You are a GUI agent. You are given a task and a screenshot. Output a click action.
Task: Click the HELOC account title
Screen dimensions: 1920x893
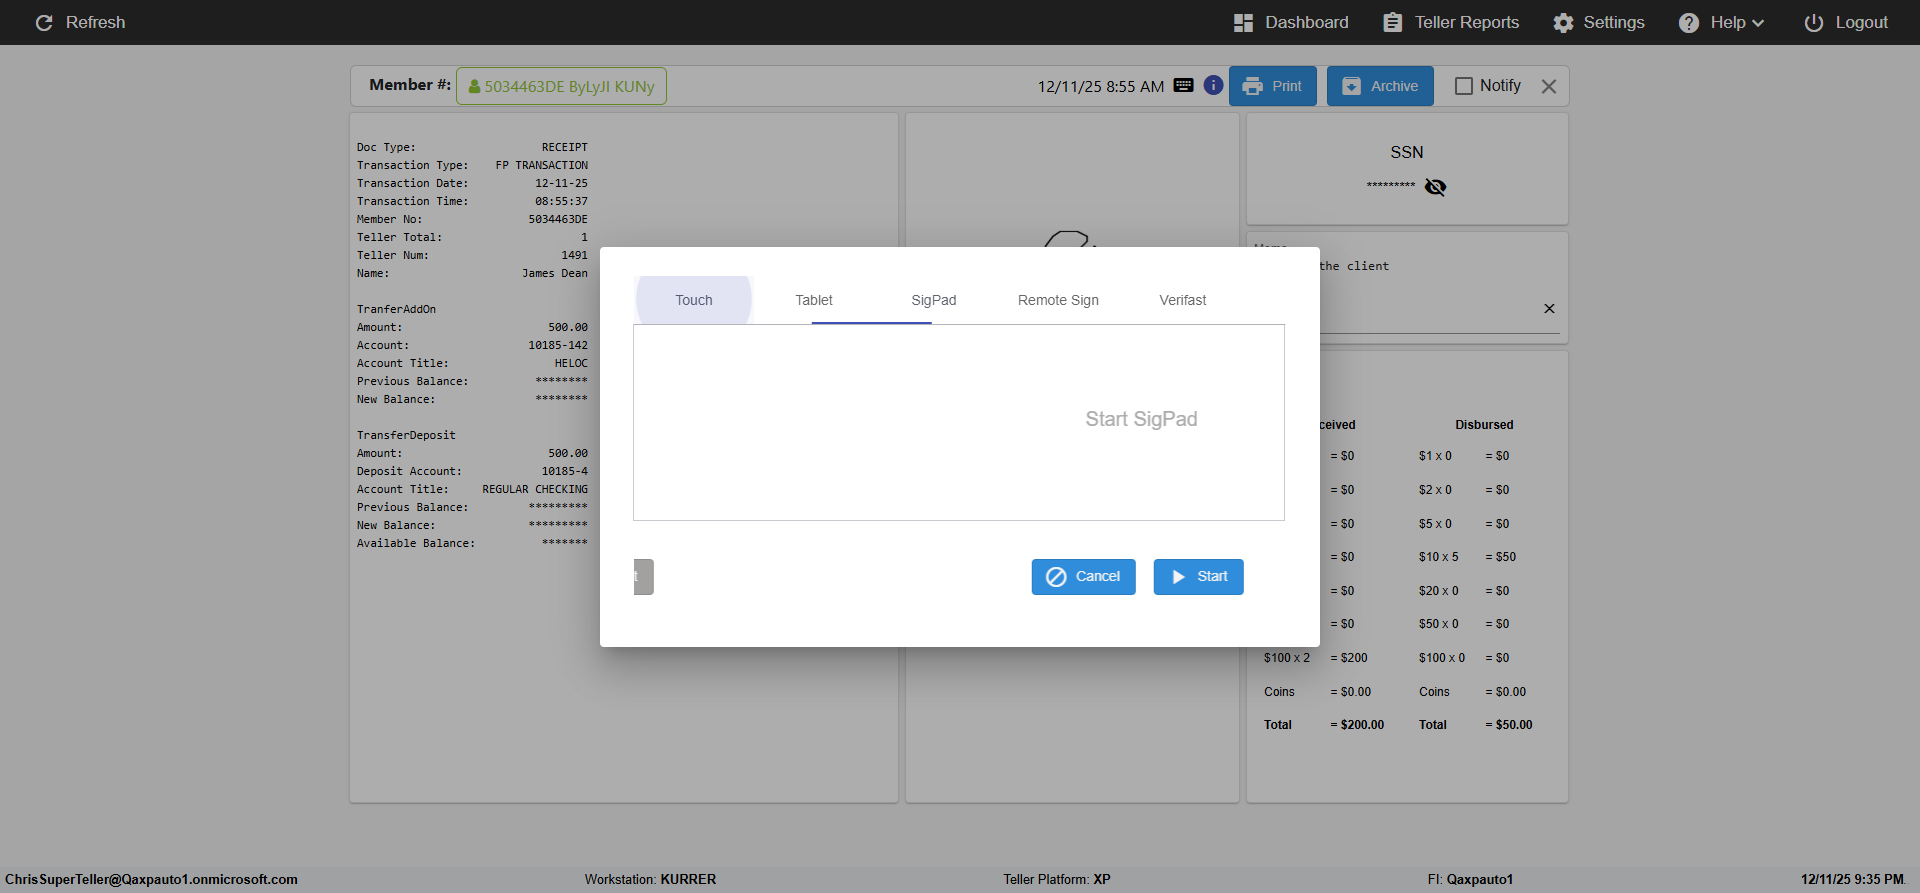[x=571, y=364]
